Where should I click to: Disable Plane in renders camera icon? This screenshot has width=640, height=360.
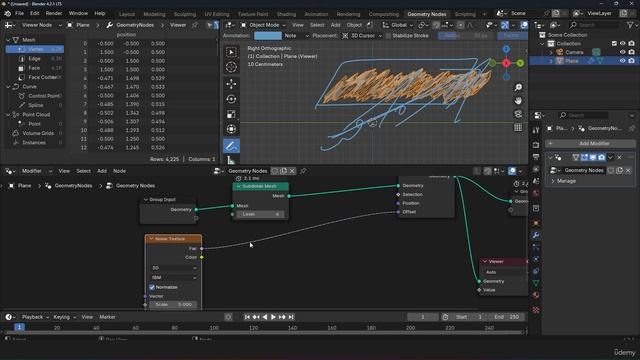[631, 61]
